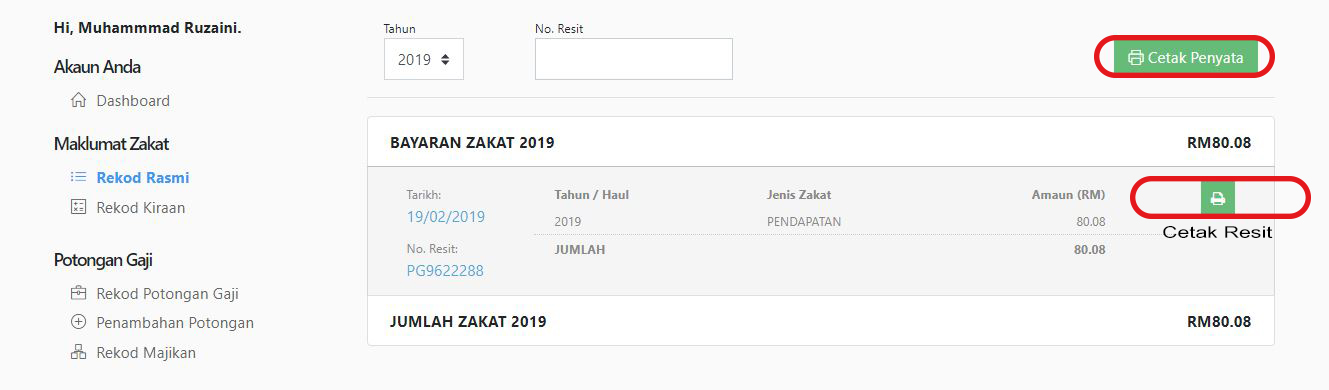The width and height of the screenshot is (1329, 390).
Task: Click the Rekod Potongan Gaji briefcase icon
Action: pos(78,294)
